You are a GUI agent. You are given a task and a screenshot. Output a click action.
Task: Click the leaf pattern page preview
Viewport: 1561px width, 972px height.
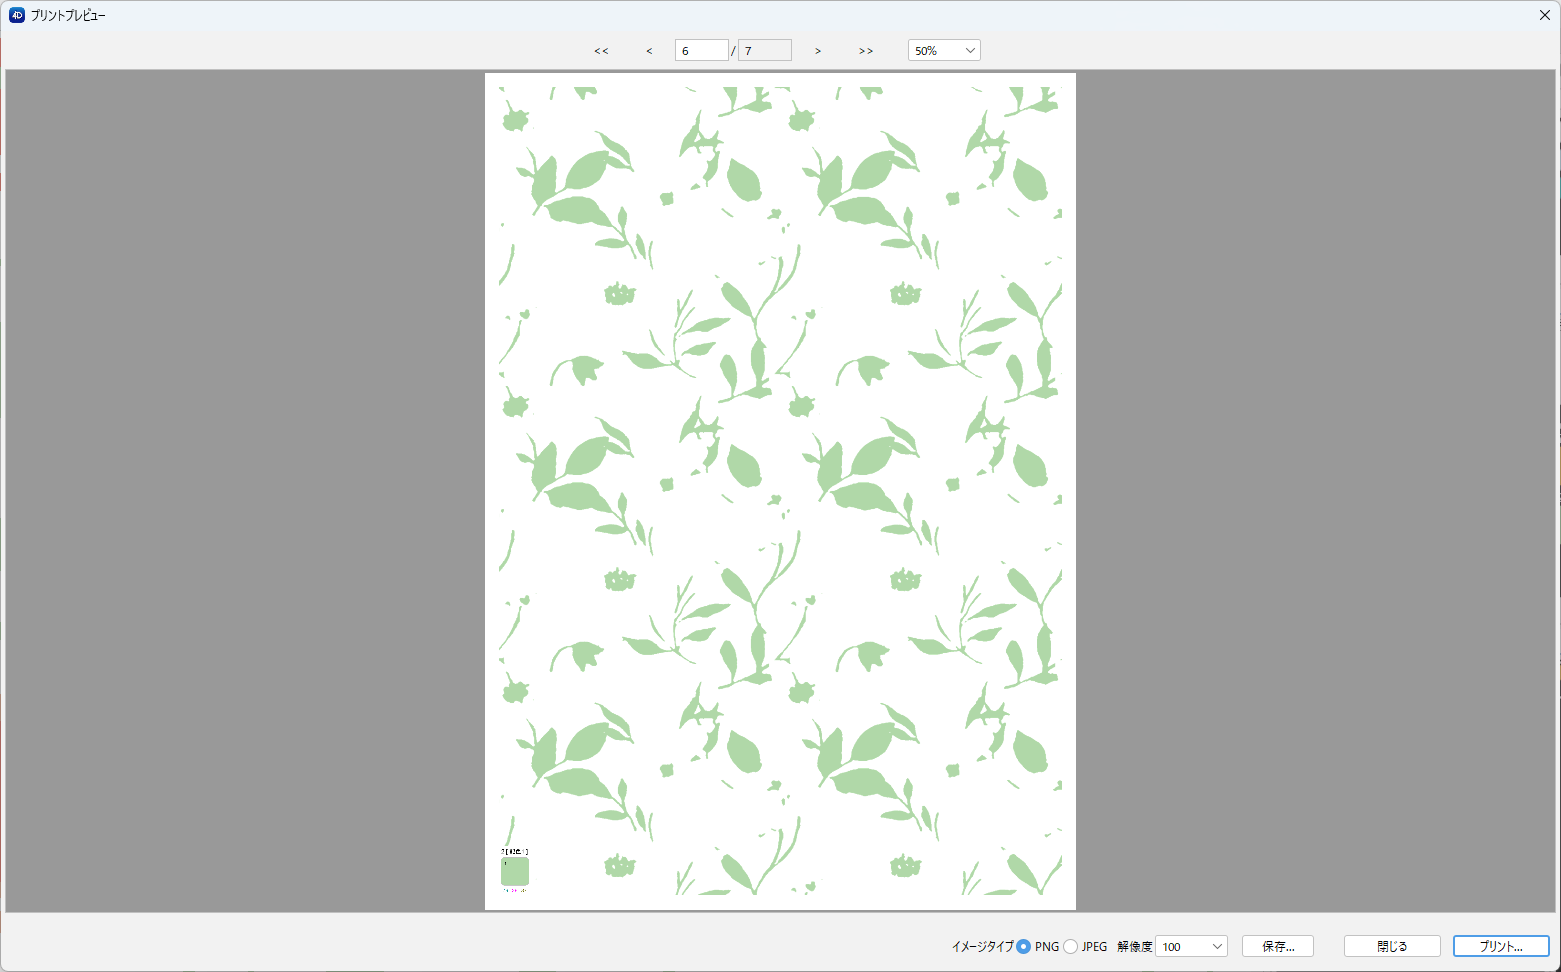[780, 491]
